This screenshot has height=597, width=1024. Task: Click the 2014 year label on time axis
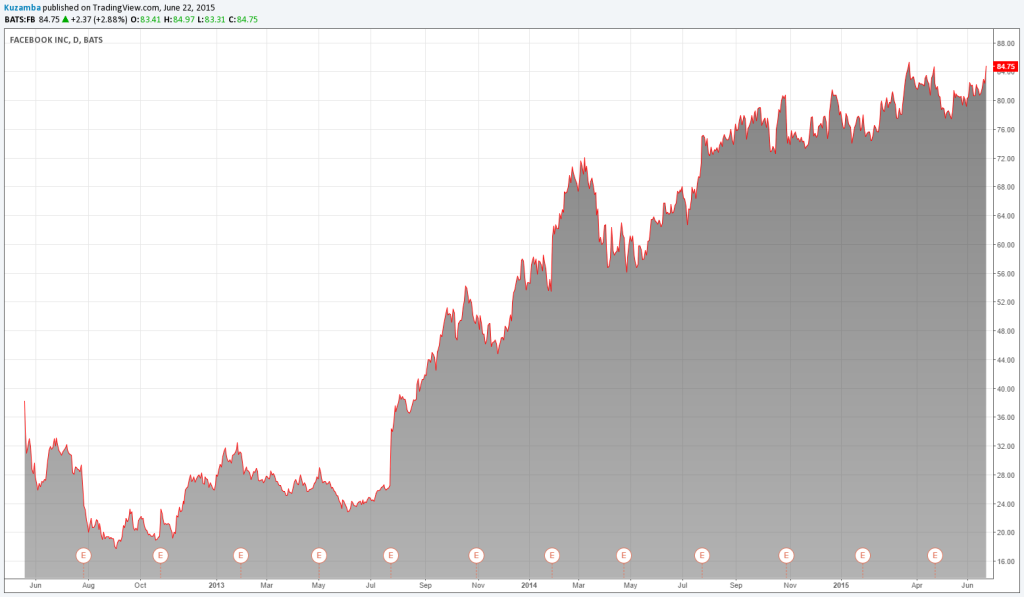tap(529, 585)
